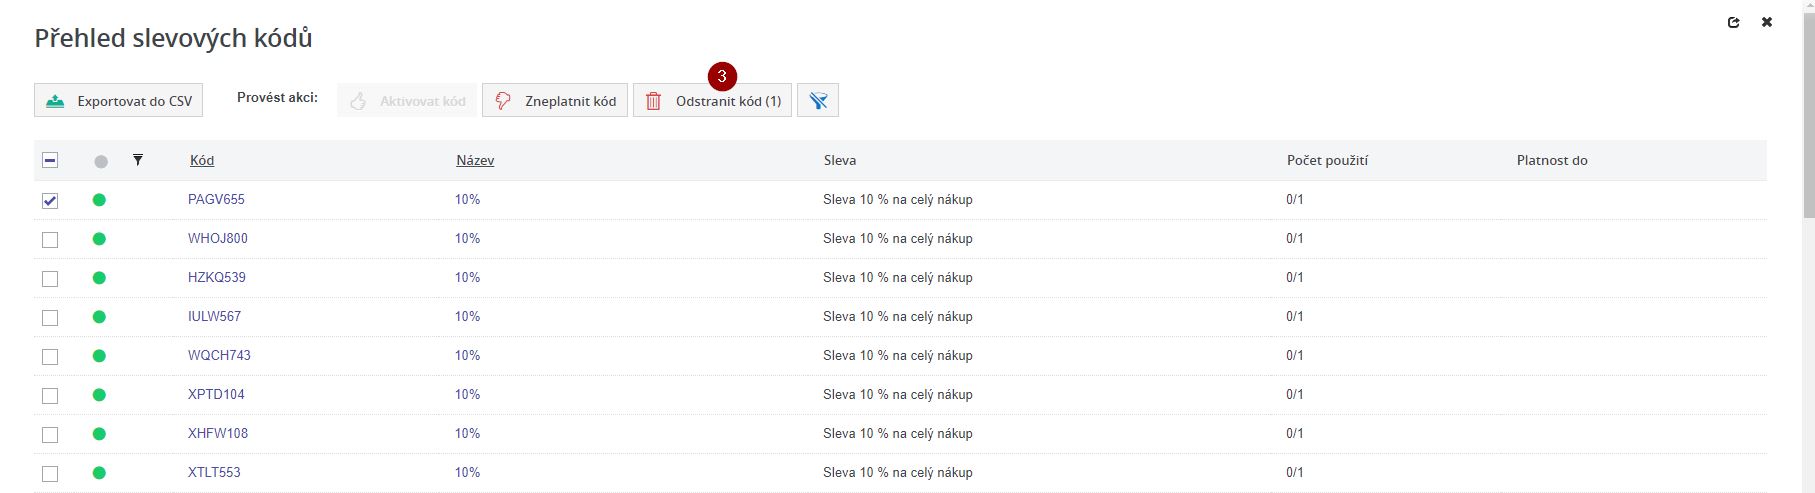Click the refresh icon at top right
Screen dimensions: 1815x493
pyautogui.click(x=1734, y=22)
